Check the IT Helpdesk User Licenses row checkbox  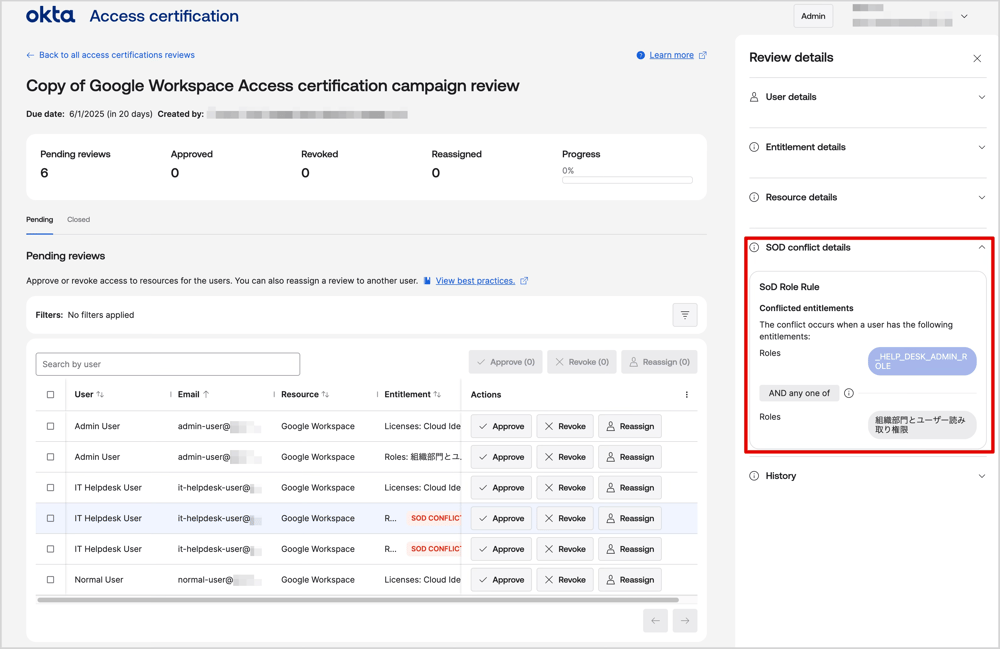tap(50, 488)
